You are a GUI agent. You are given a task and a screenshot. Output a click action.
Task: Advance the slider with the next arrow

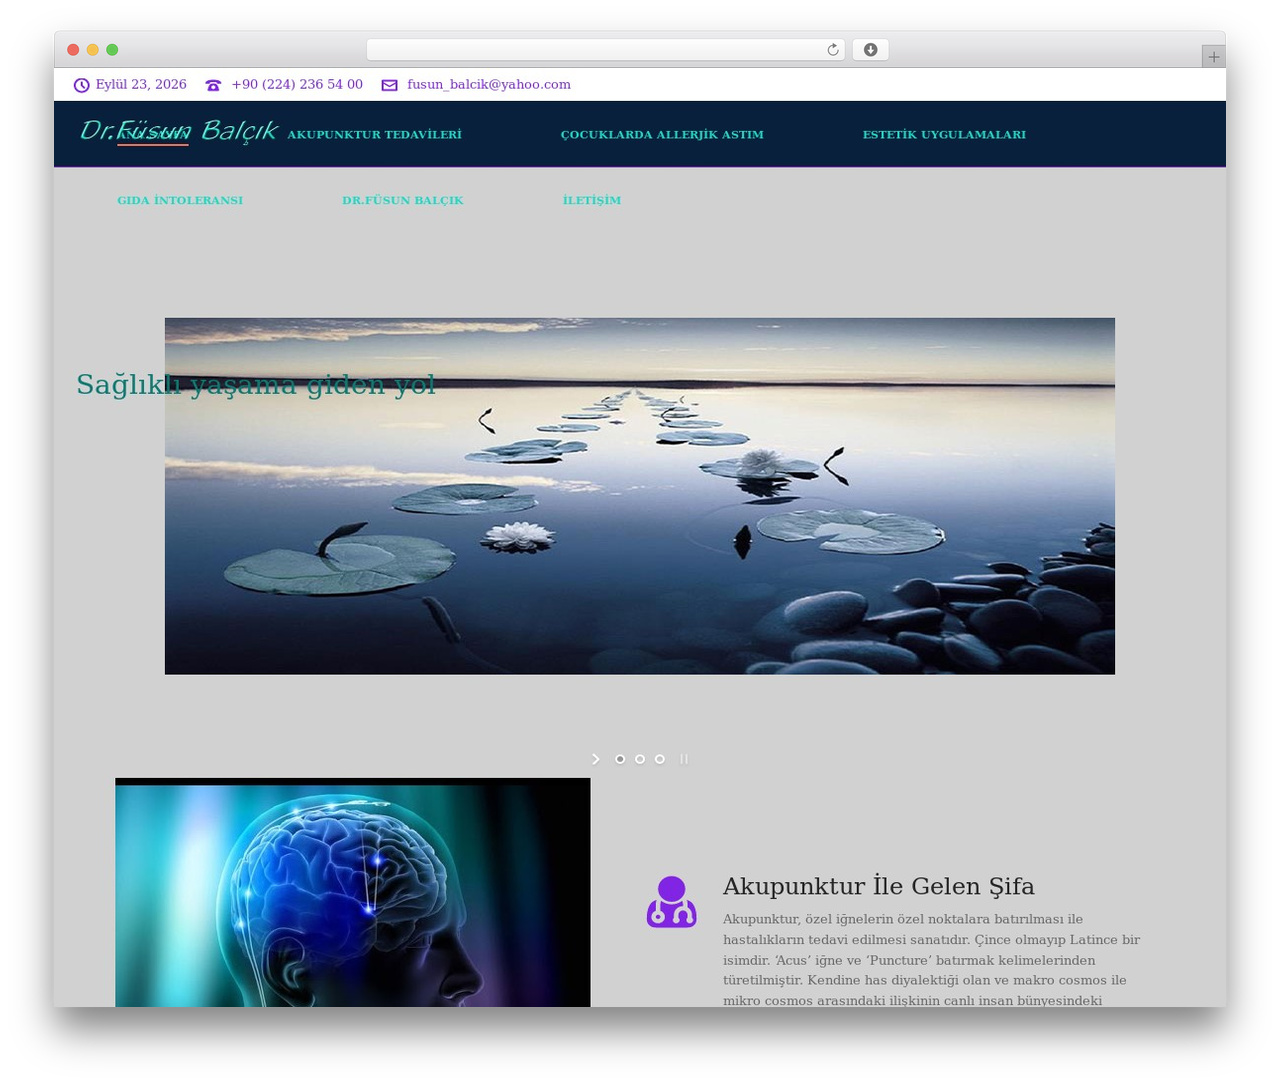pyautogui.click(x=596, y=759)
